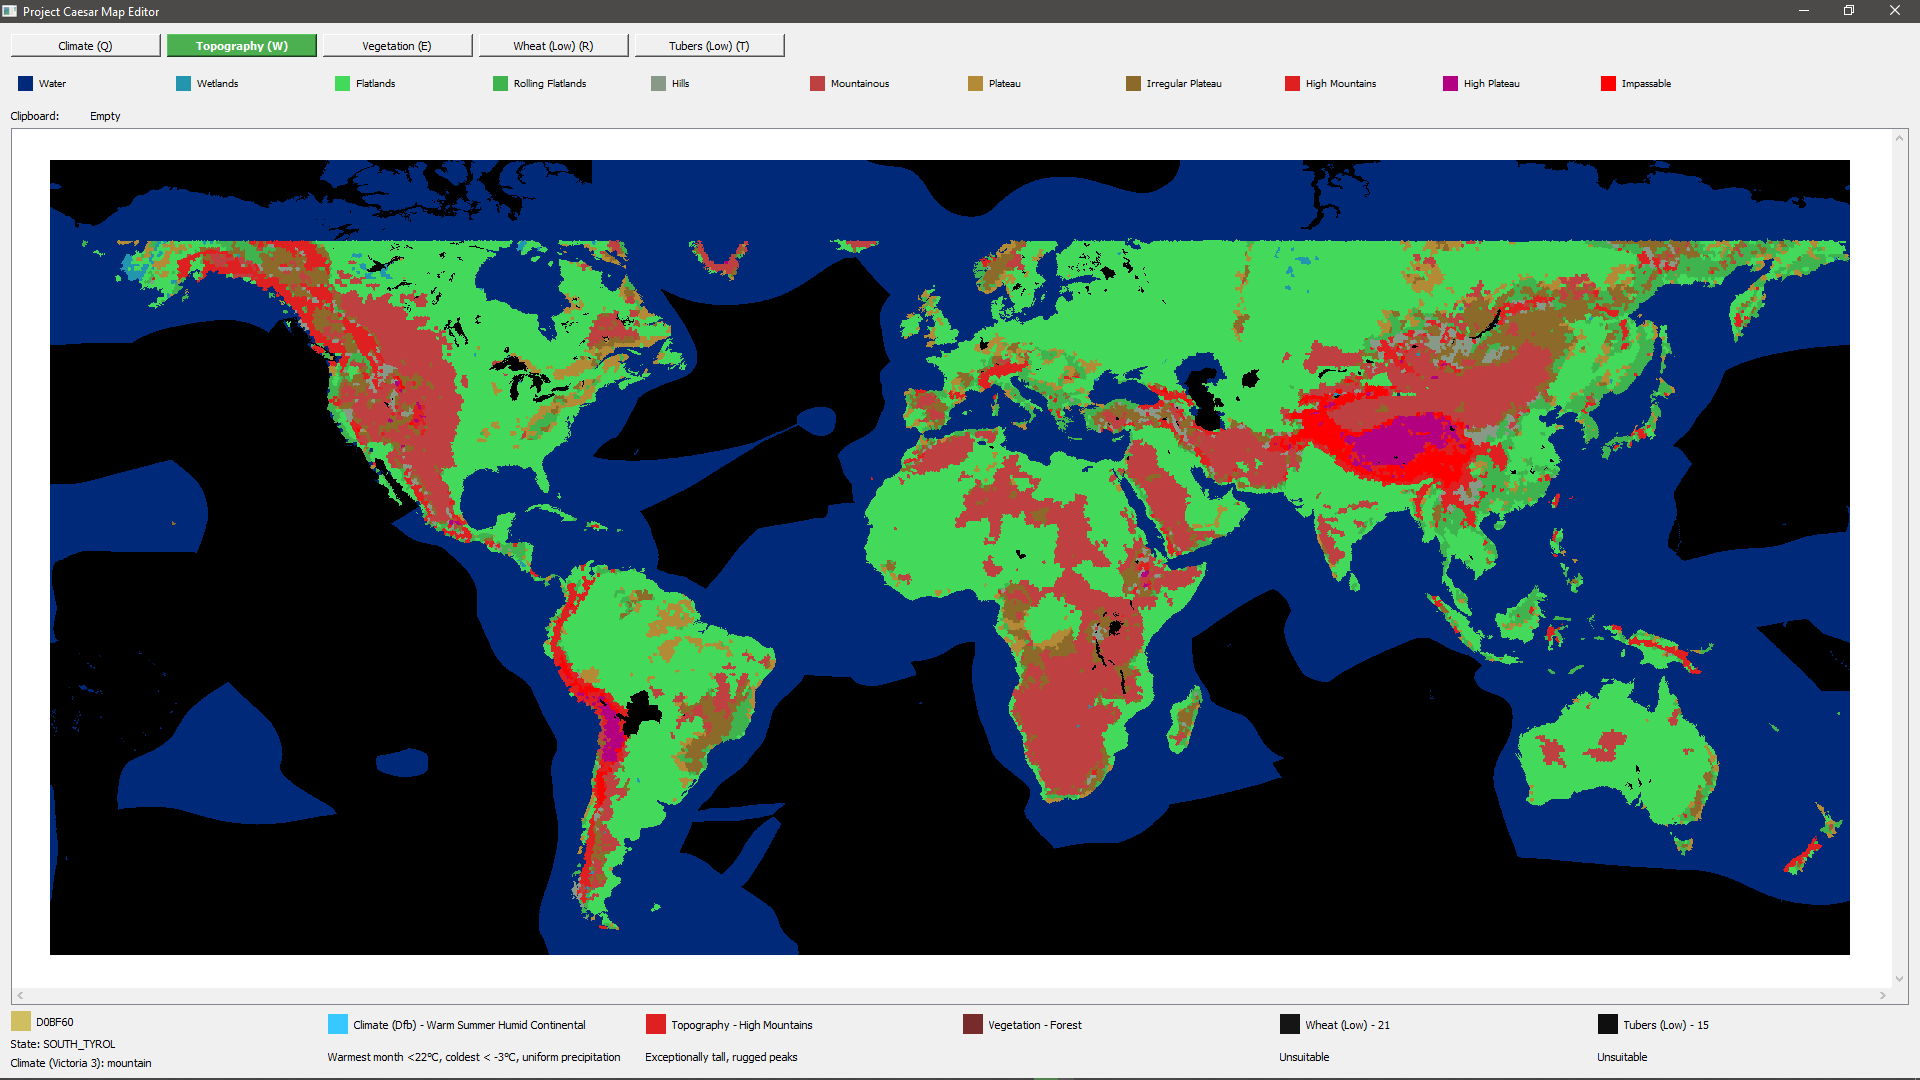The width and height of the screenshot is (1920, 1080).
Task: Choose the High Plateau swatch
Action: 1451,84
